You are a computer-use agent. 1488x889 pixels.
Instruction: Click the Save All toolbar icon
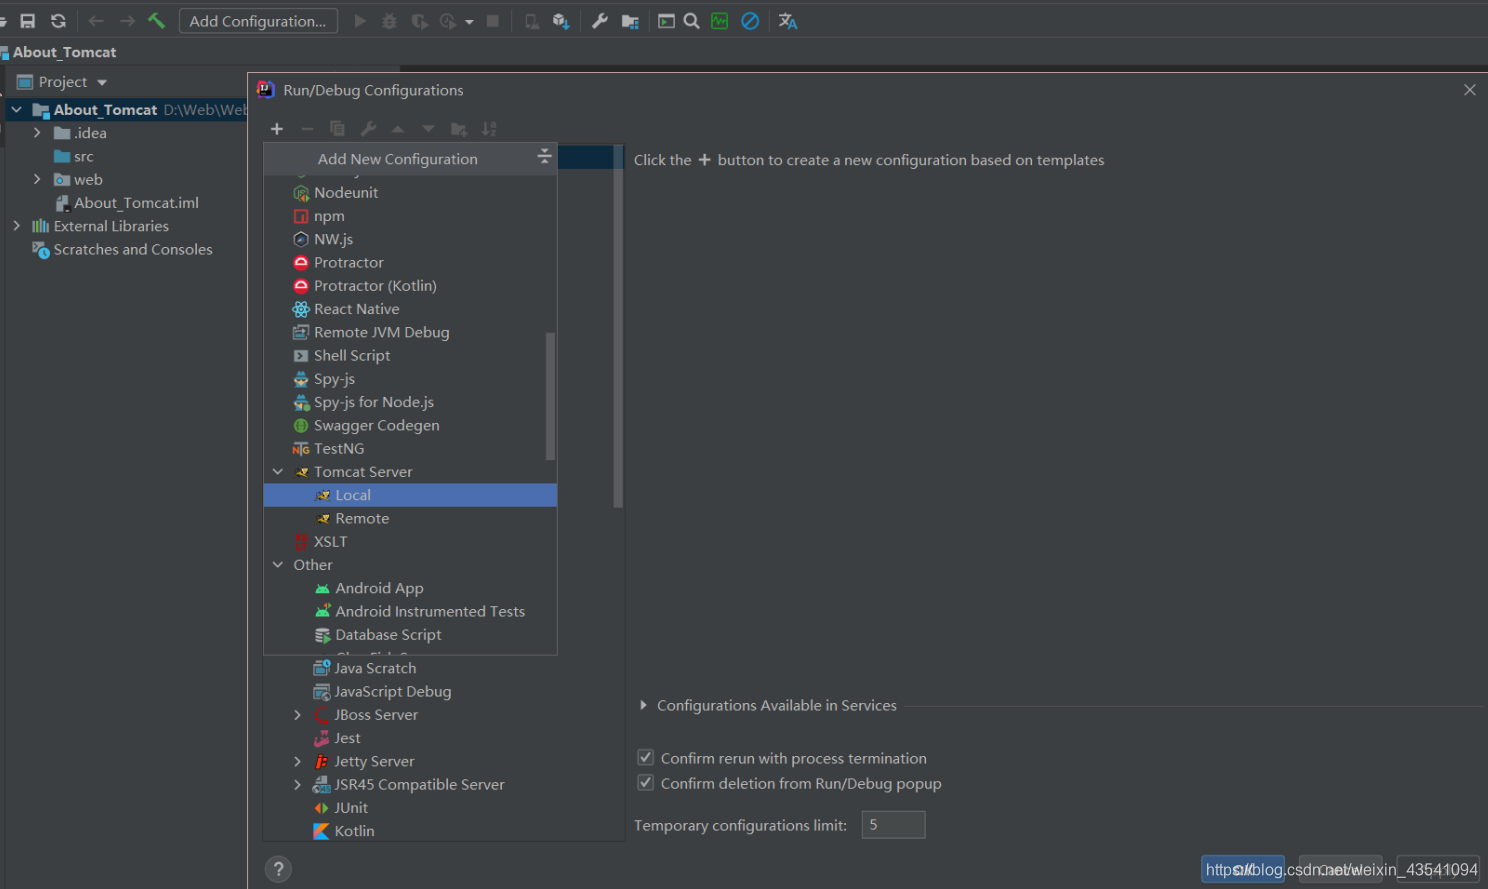tap(28, 21)
